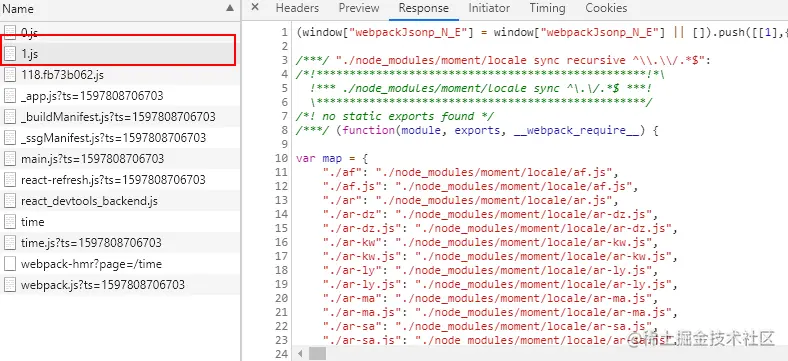Click the "./ar-kw.js" map entry line
This screenshot has height=361, width=788.
click(501, 256)
